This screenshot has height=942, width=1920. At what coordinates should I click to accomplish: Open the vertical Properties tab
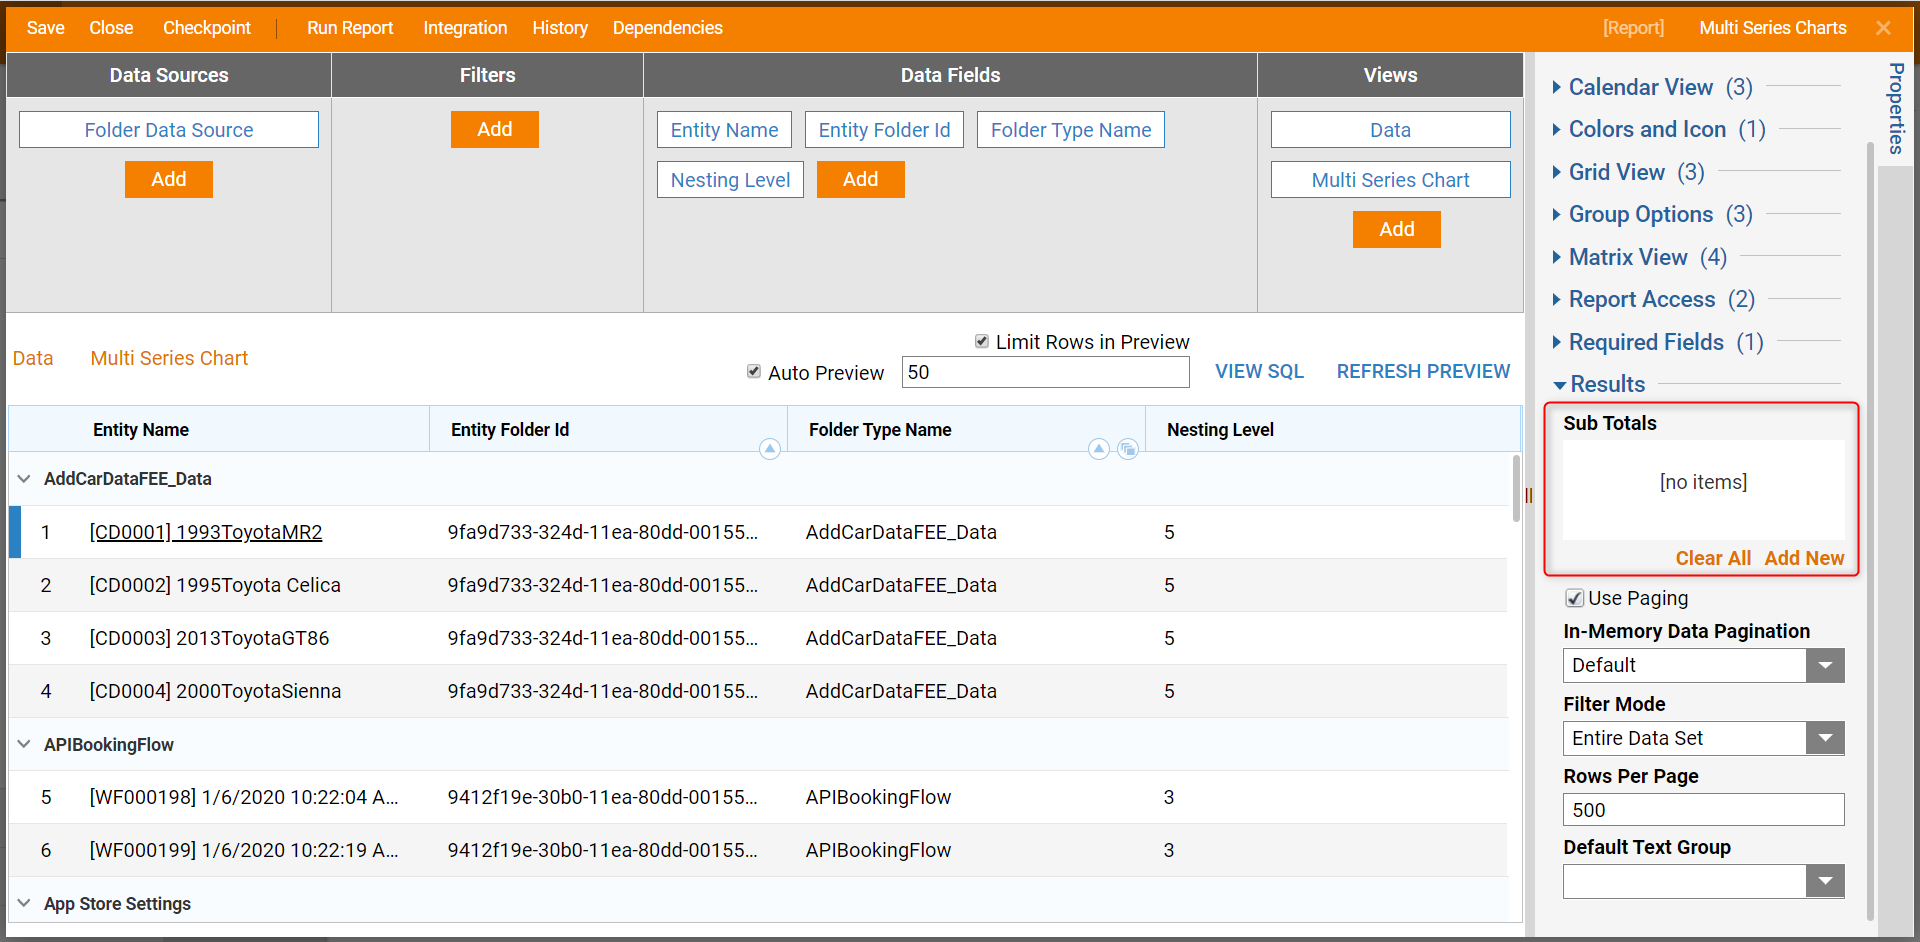pos(1896,108)
